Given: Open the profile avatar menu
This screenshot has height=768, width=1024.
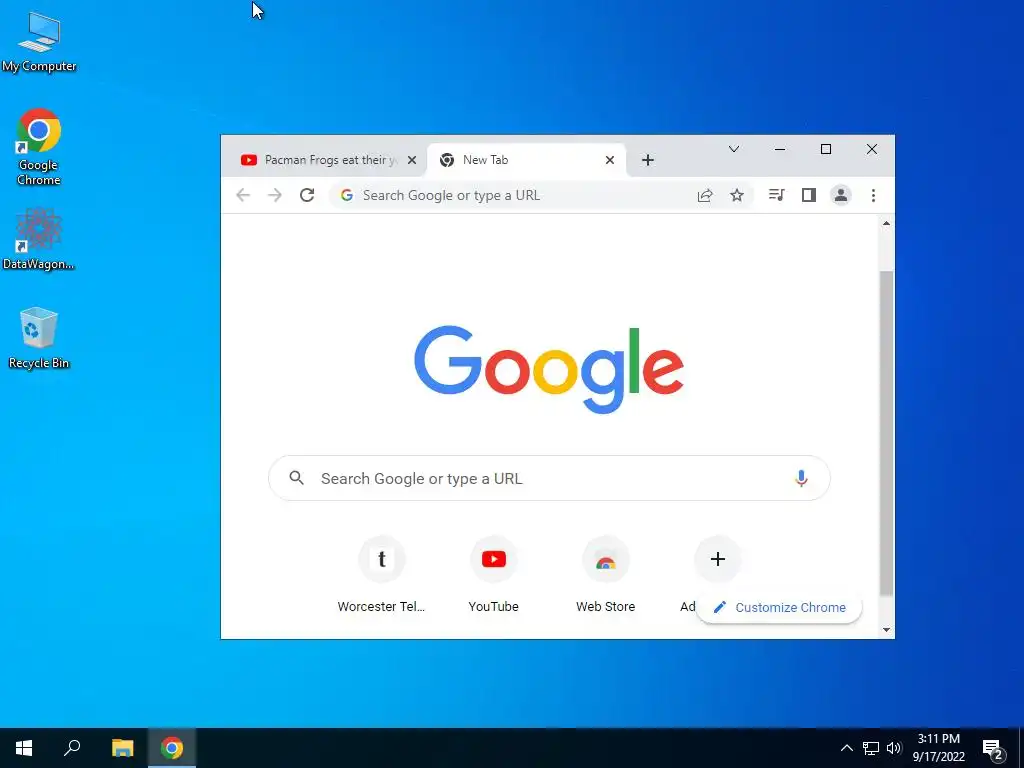Looking at the screenshot, I should pos(840,195).
